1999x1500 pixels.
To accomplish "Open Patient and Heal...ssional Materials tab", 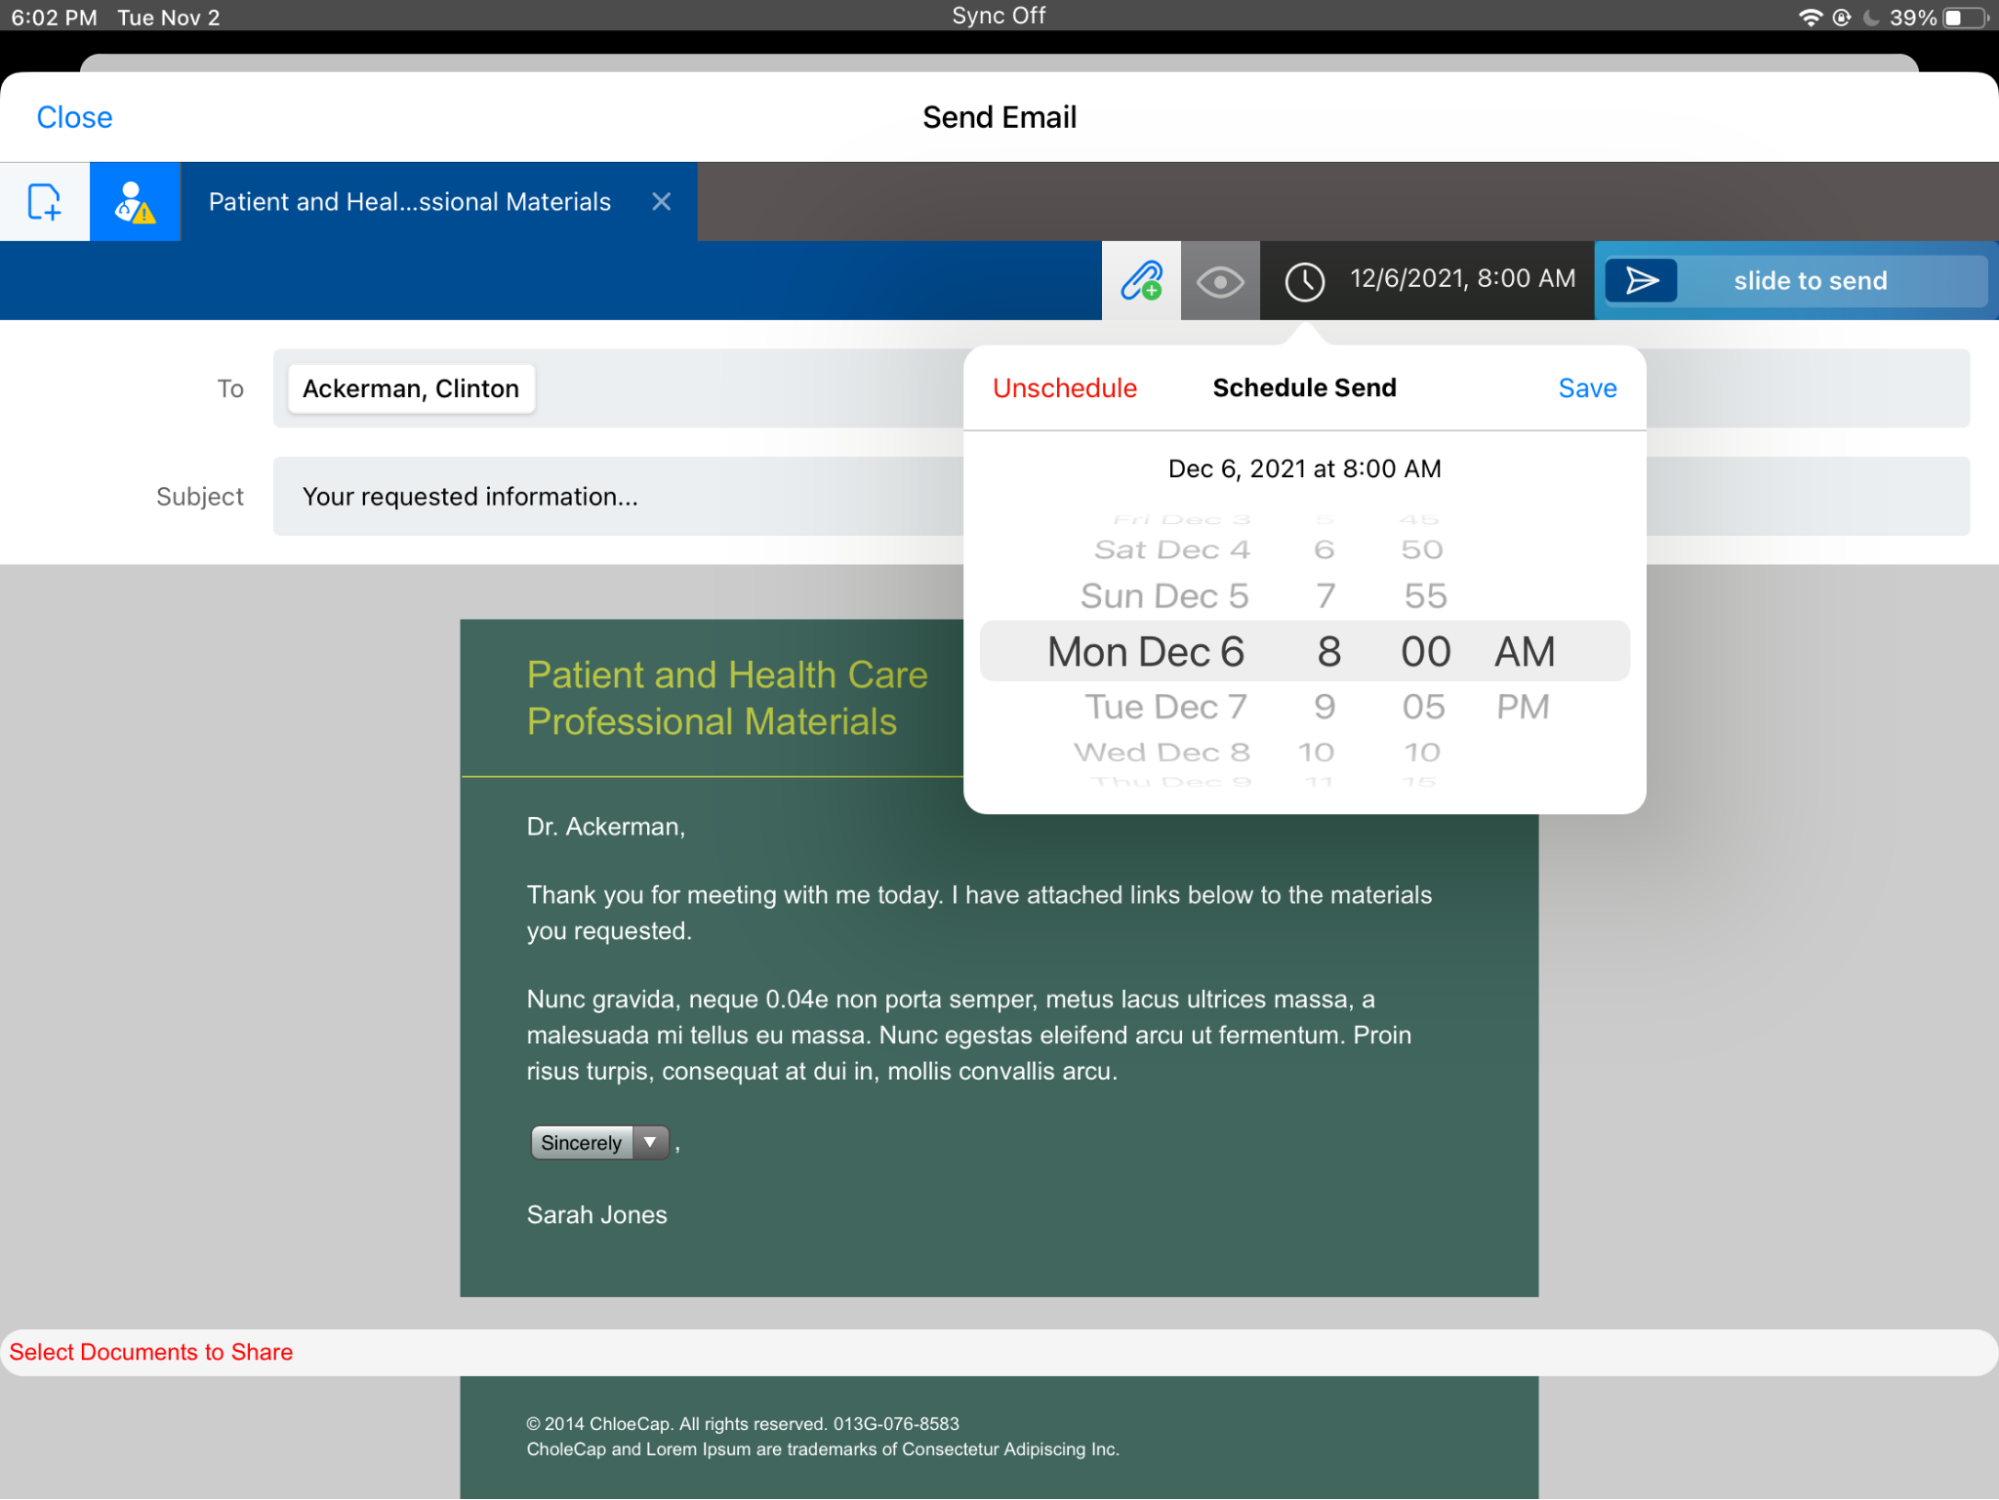I will pyautogui.click(x=409, y=201).
